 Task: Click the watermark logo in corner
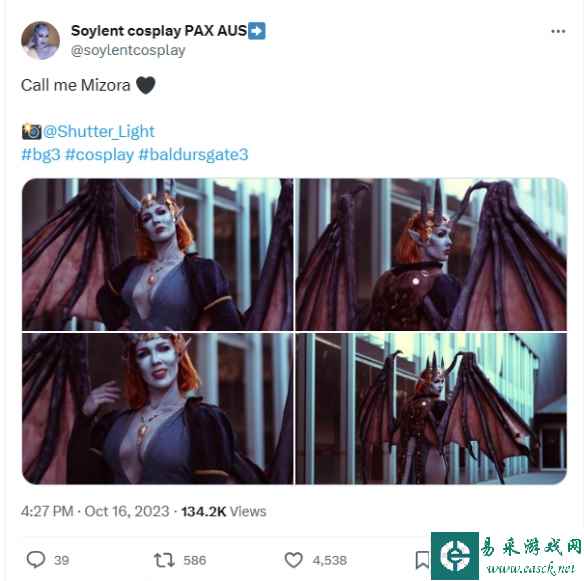[x=507, y=556]
